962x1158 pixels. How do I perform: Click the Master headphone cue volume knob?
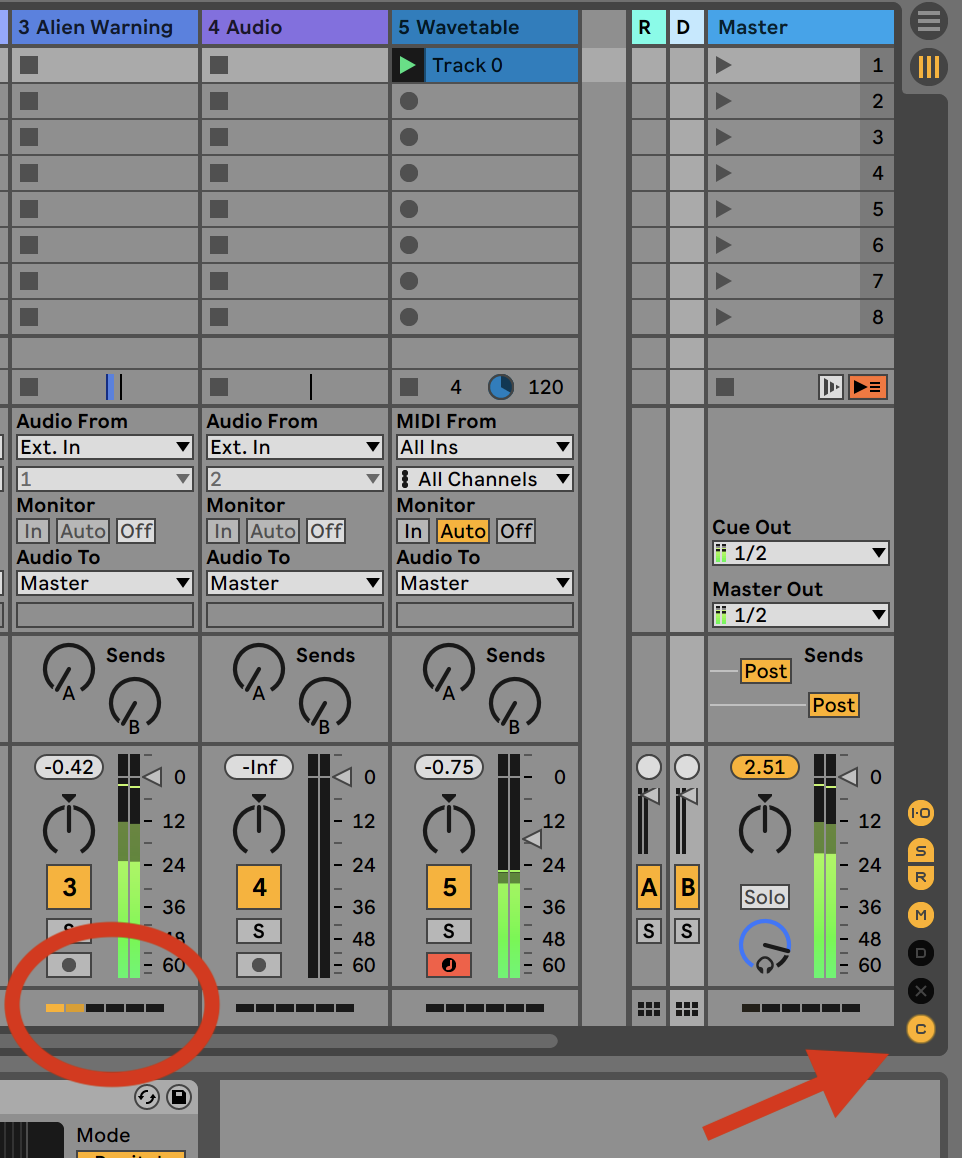pos(765,946)
